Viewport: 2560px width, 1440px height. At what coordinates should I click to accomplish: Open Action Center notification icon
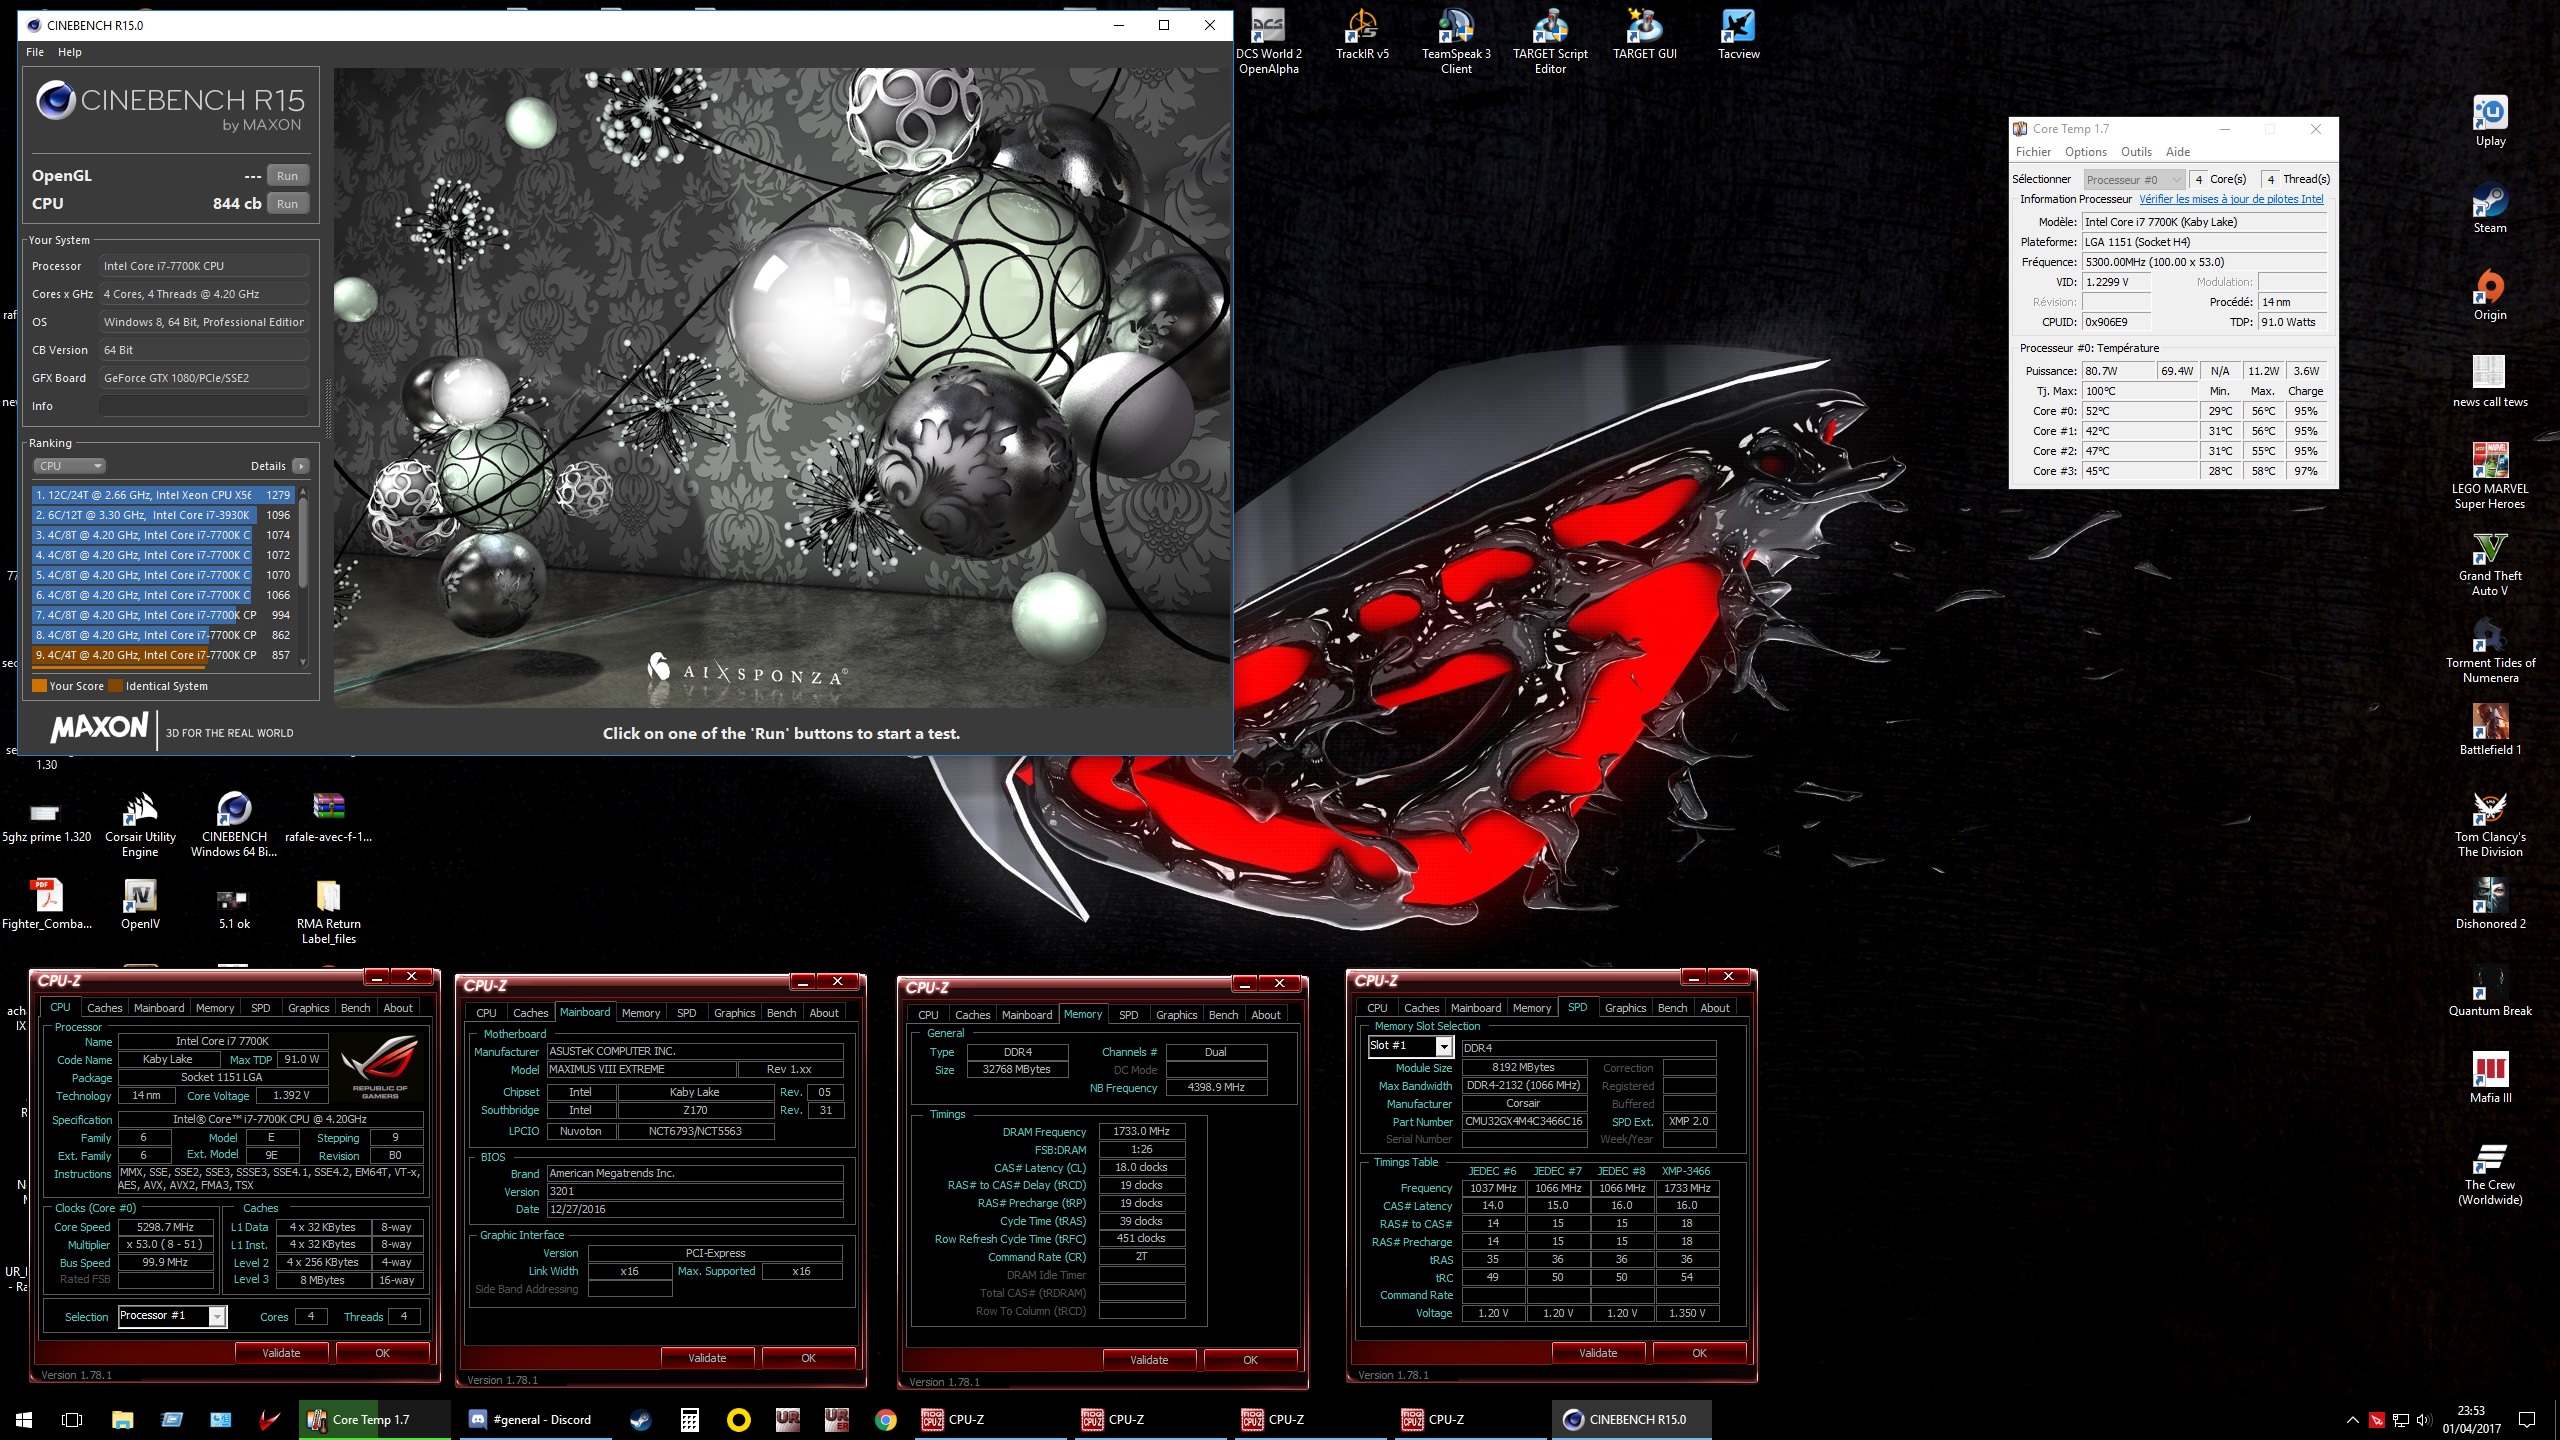2527,1420
